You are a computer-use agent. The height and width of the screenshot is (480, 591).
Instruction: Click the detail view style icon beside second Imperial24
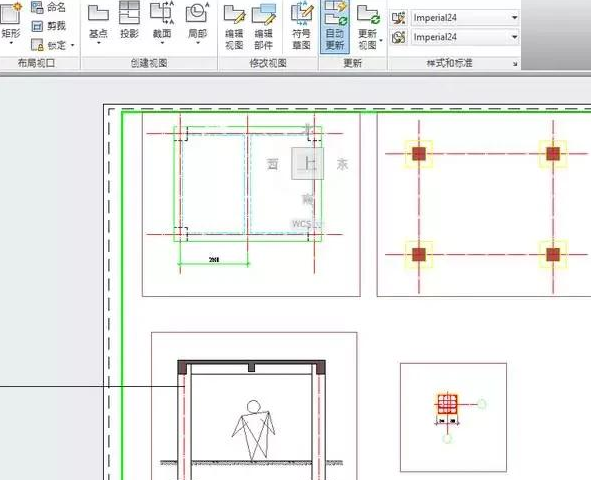398,37
